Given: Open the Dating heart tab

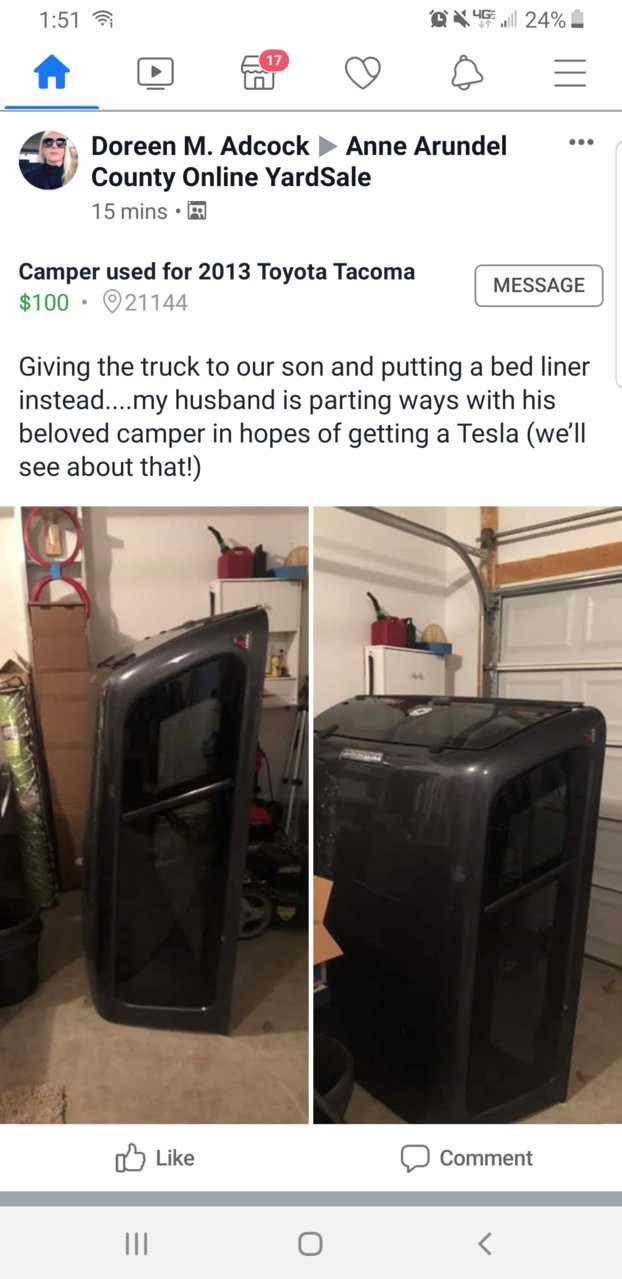Looking at the screenshot, I should coord(363,73).
